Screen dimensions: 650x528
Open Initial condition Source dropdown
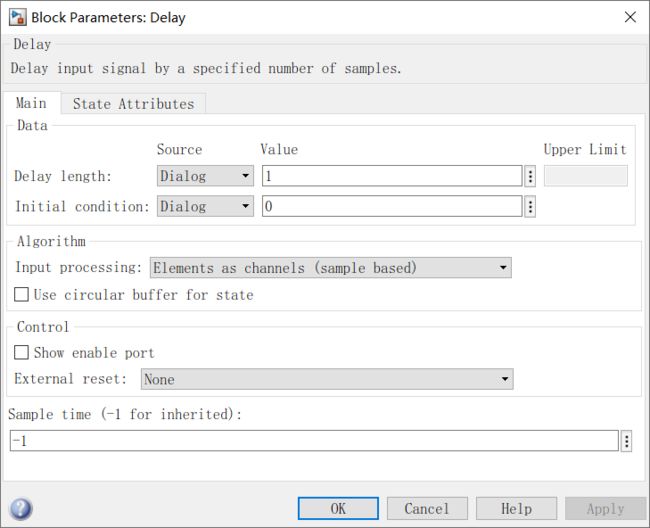(x=205, y=206)
